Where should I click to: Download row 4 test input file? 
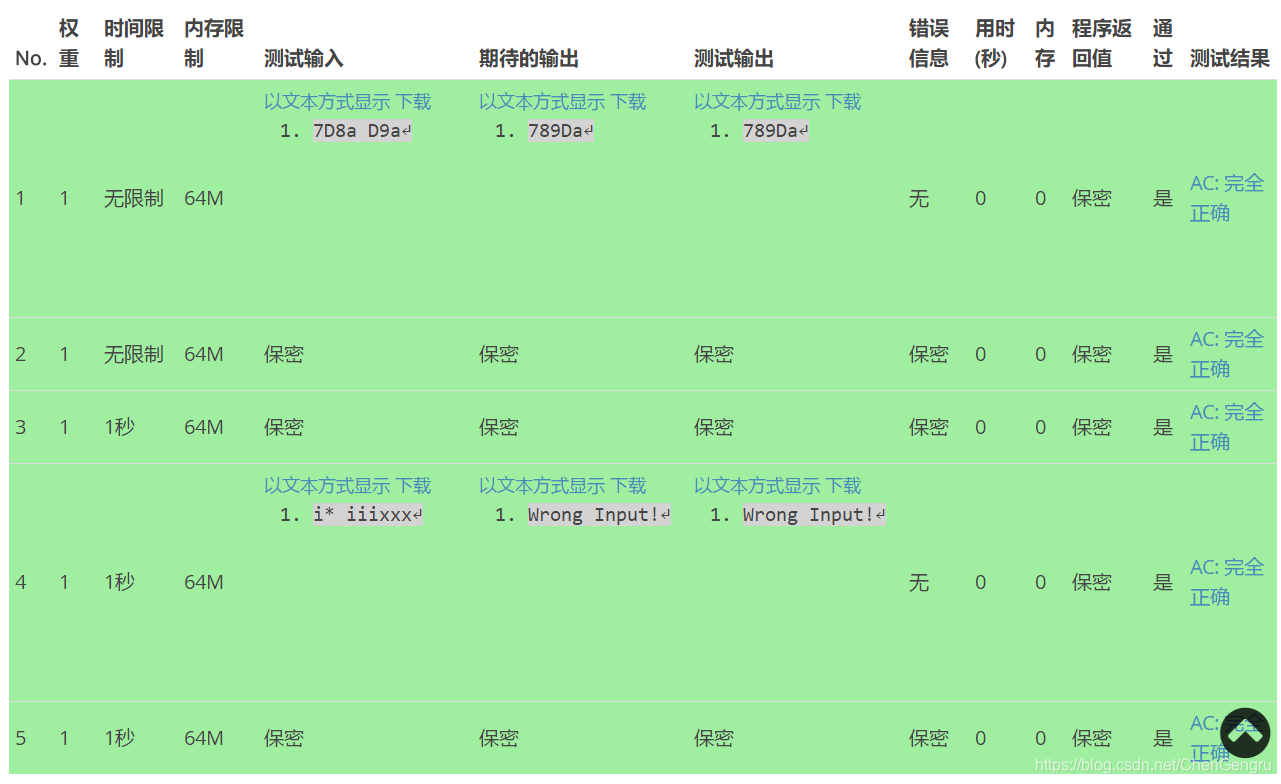point(413,486)
